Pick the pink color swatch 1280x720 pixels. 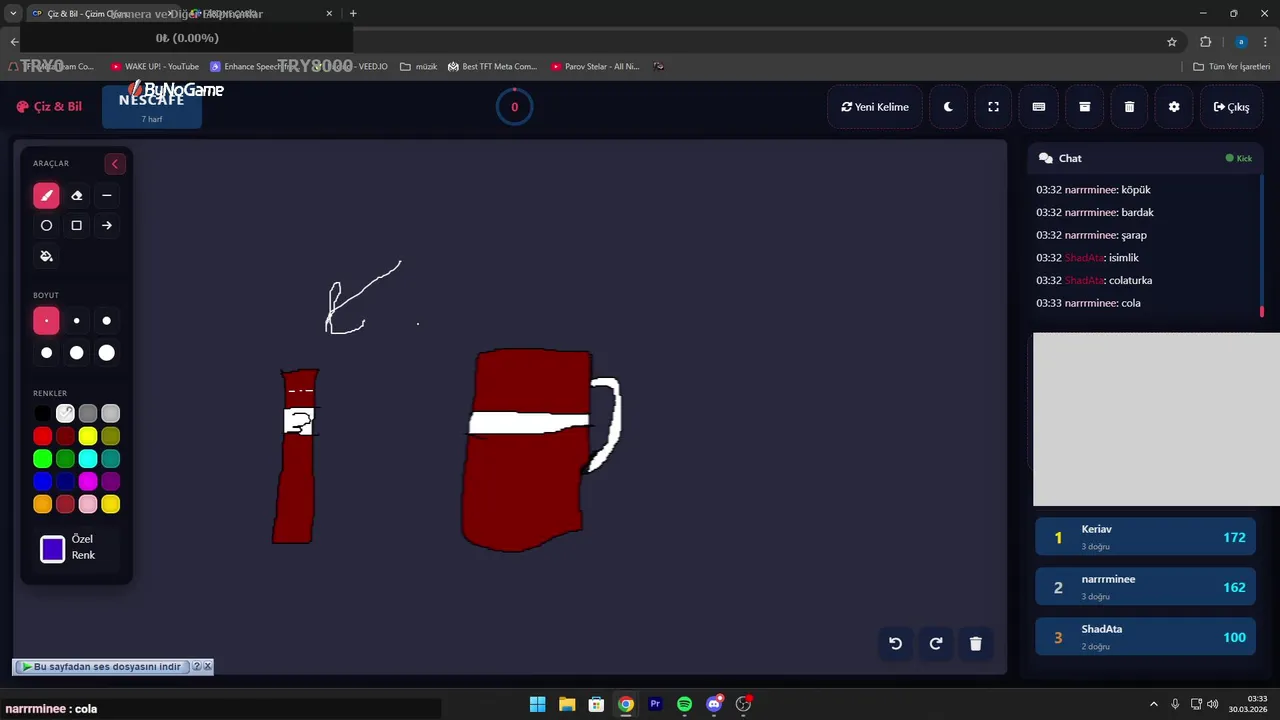88,505
